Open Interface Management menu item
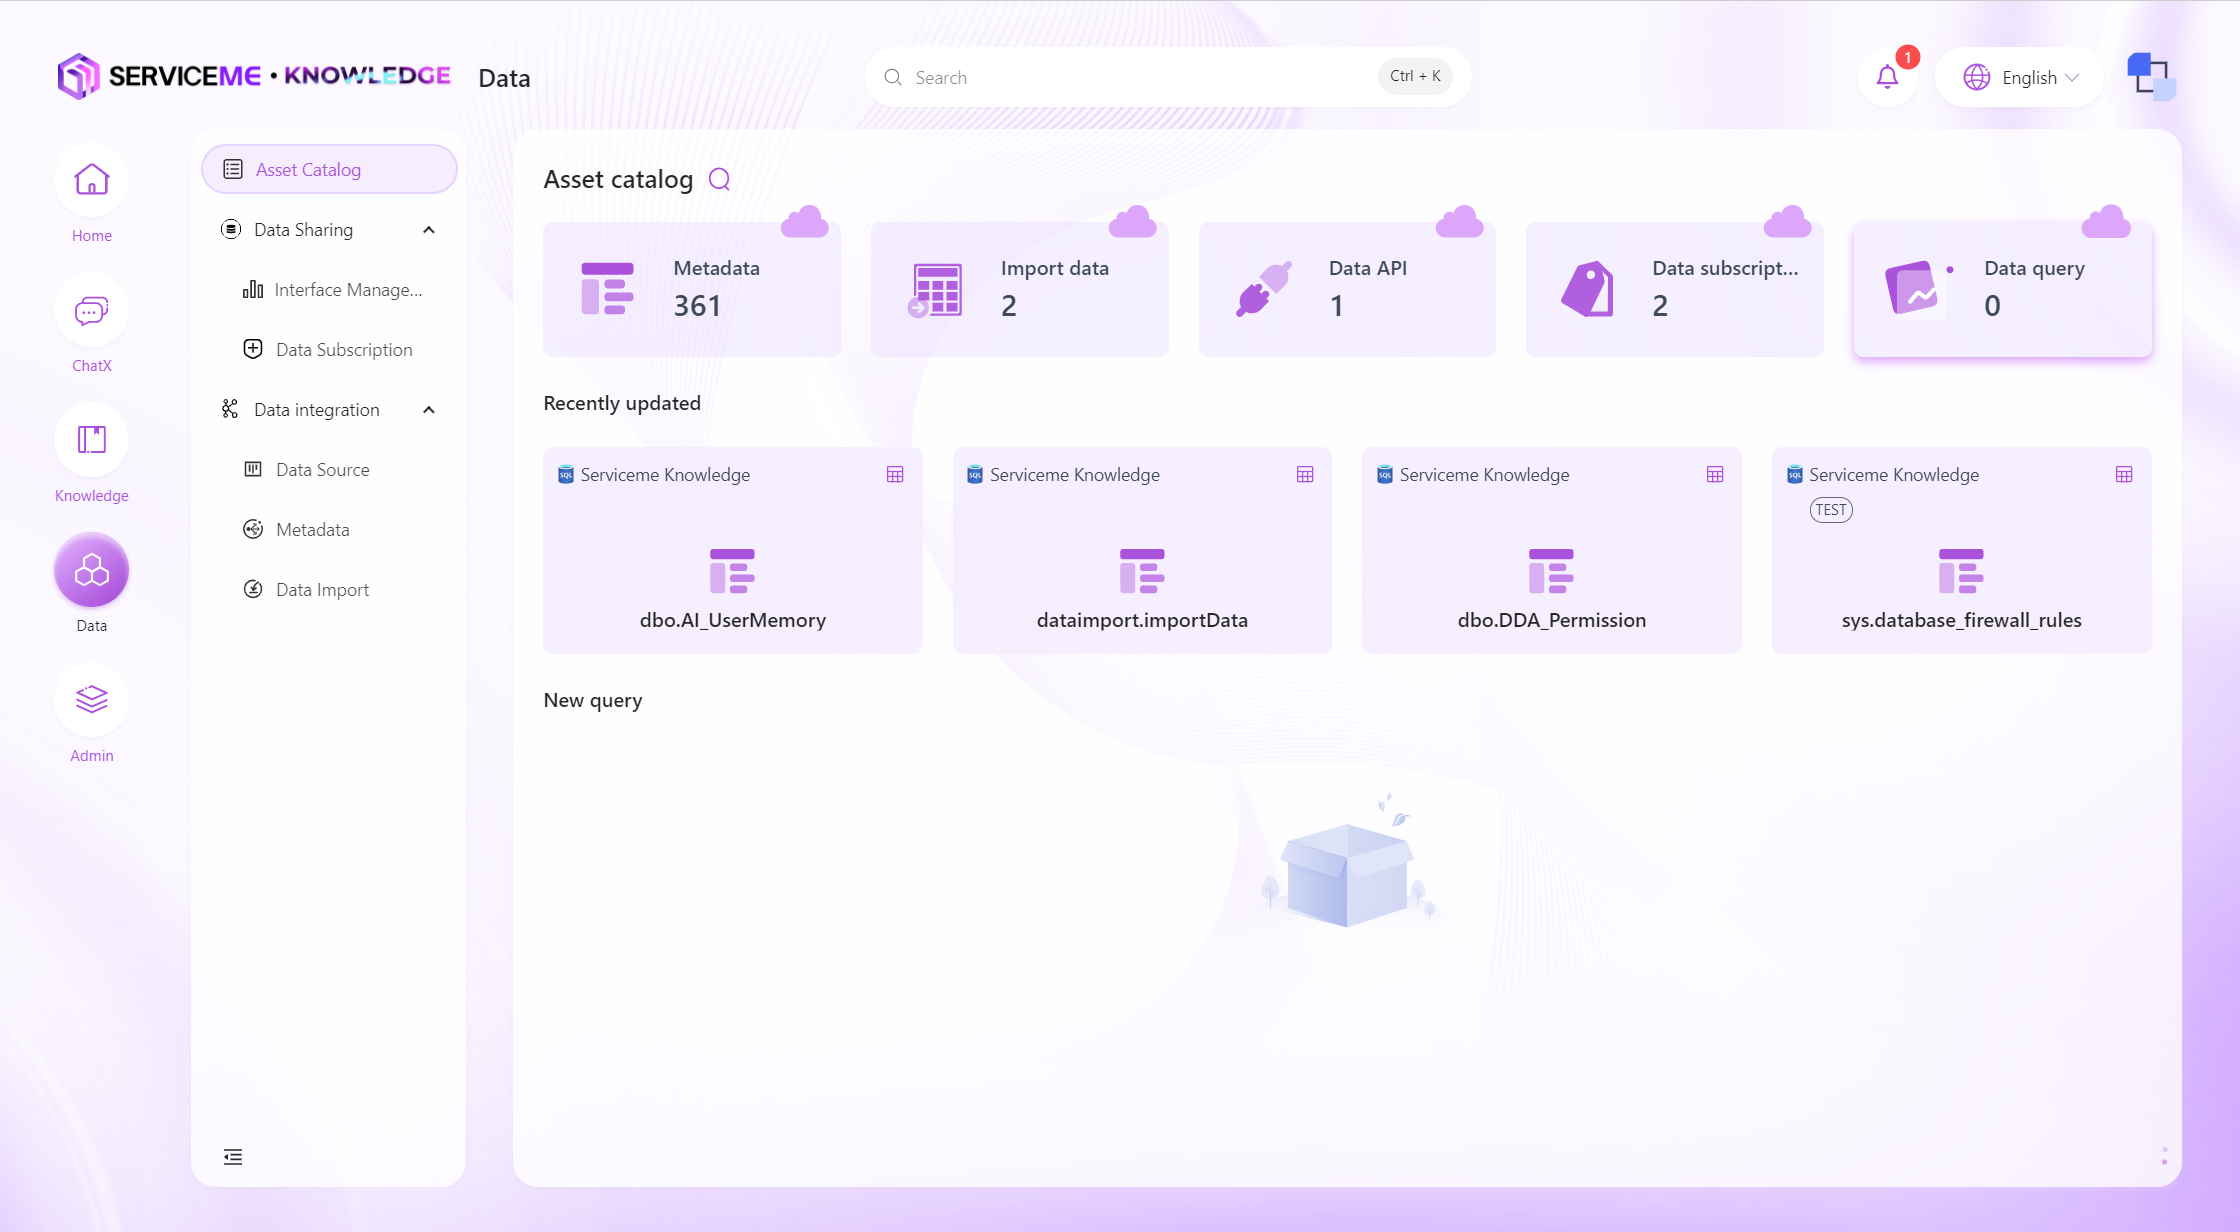 329,290
